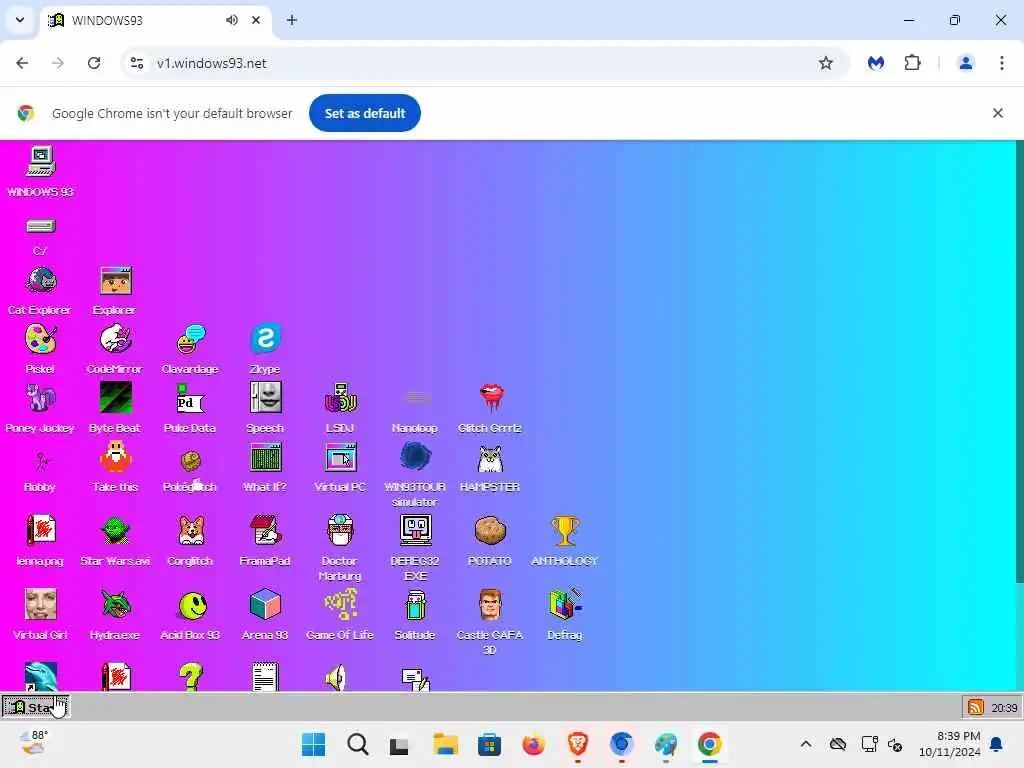Open lenna.png file icon
Image resolution: width=1024 pixels, height=768 pixels.
tap(40, 530)
